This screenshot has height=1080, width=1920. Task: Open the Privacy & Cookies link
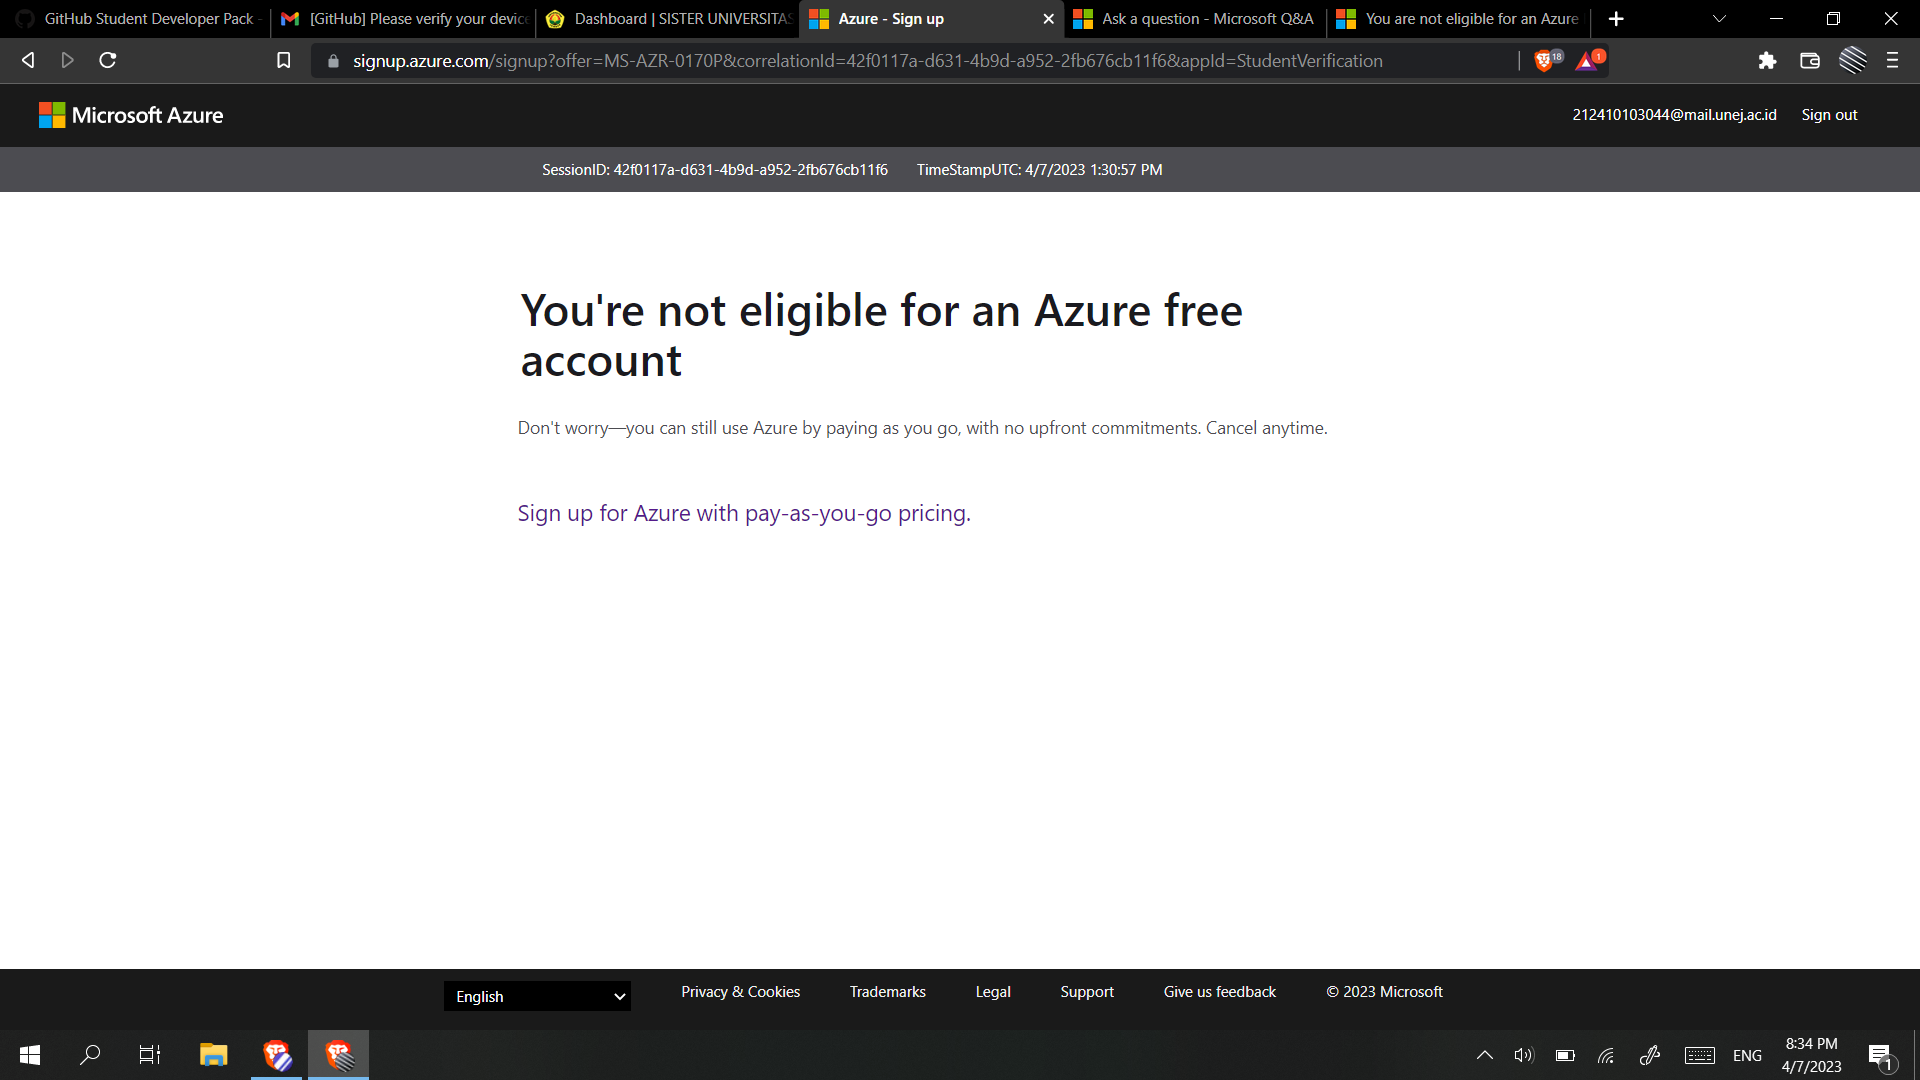pyautogui.click(x=740, y=992)
